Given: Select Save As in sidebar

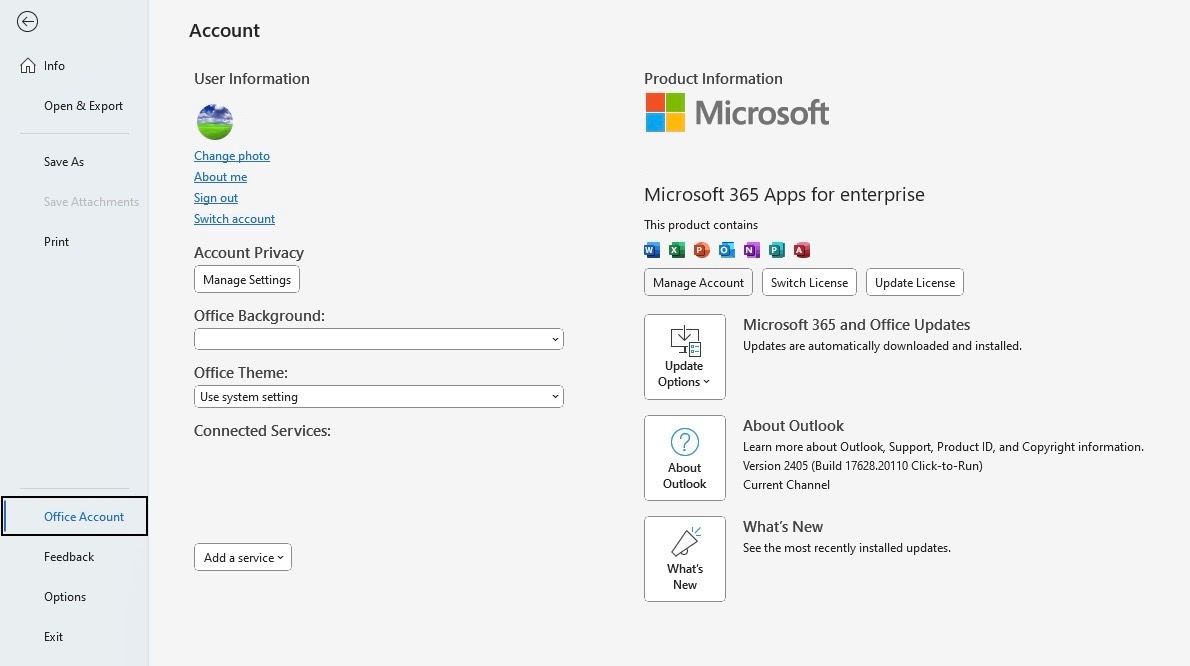Looking at the screenshot, I should (x=74, y=162).
